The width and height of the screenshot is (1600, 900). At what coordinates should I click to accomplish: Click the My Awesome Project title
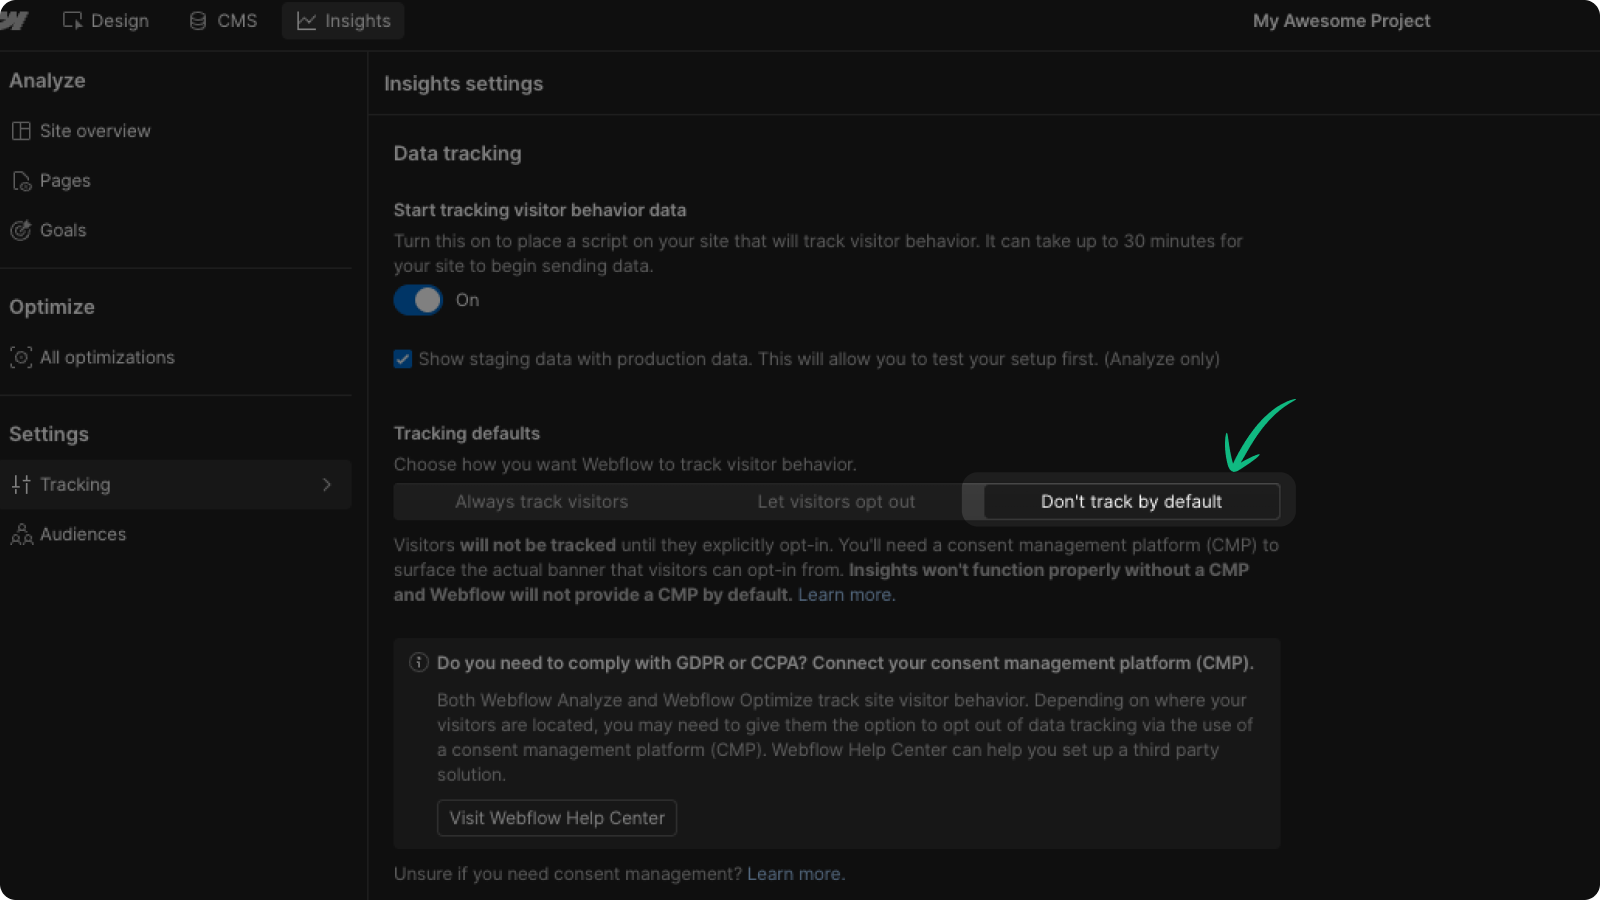pyautogui.click(x=1341, y=21)
